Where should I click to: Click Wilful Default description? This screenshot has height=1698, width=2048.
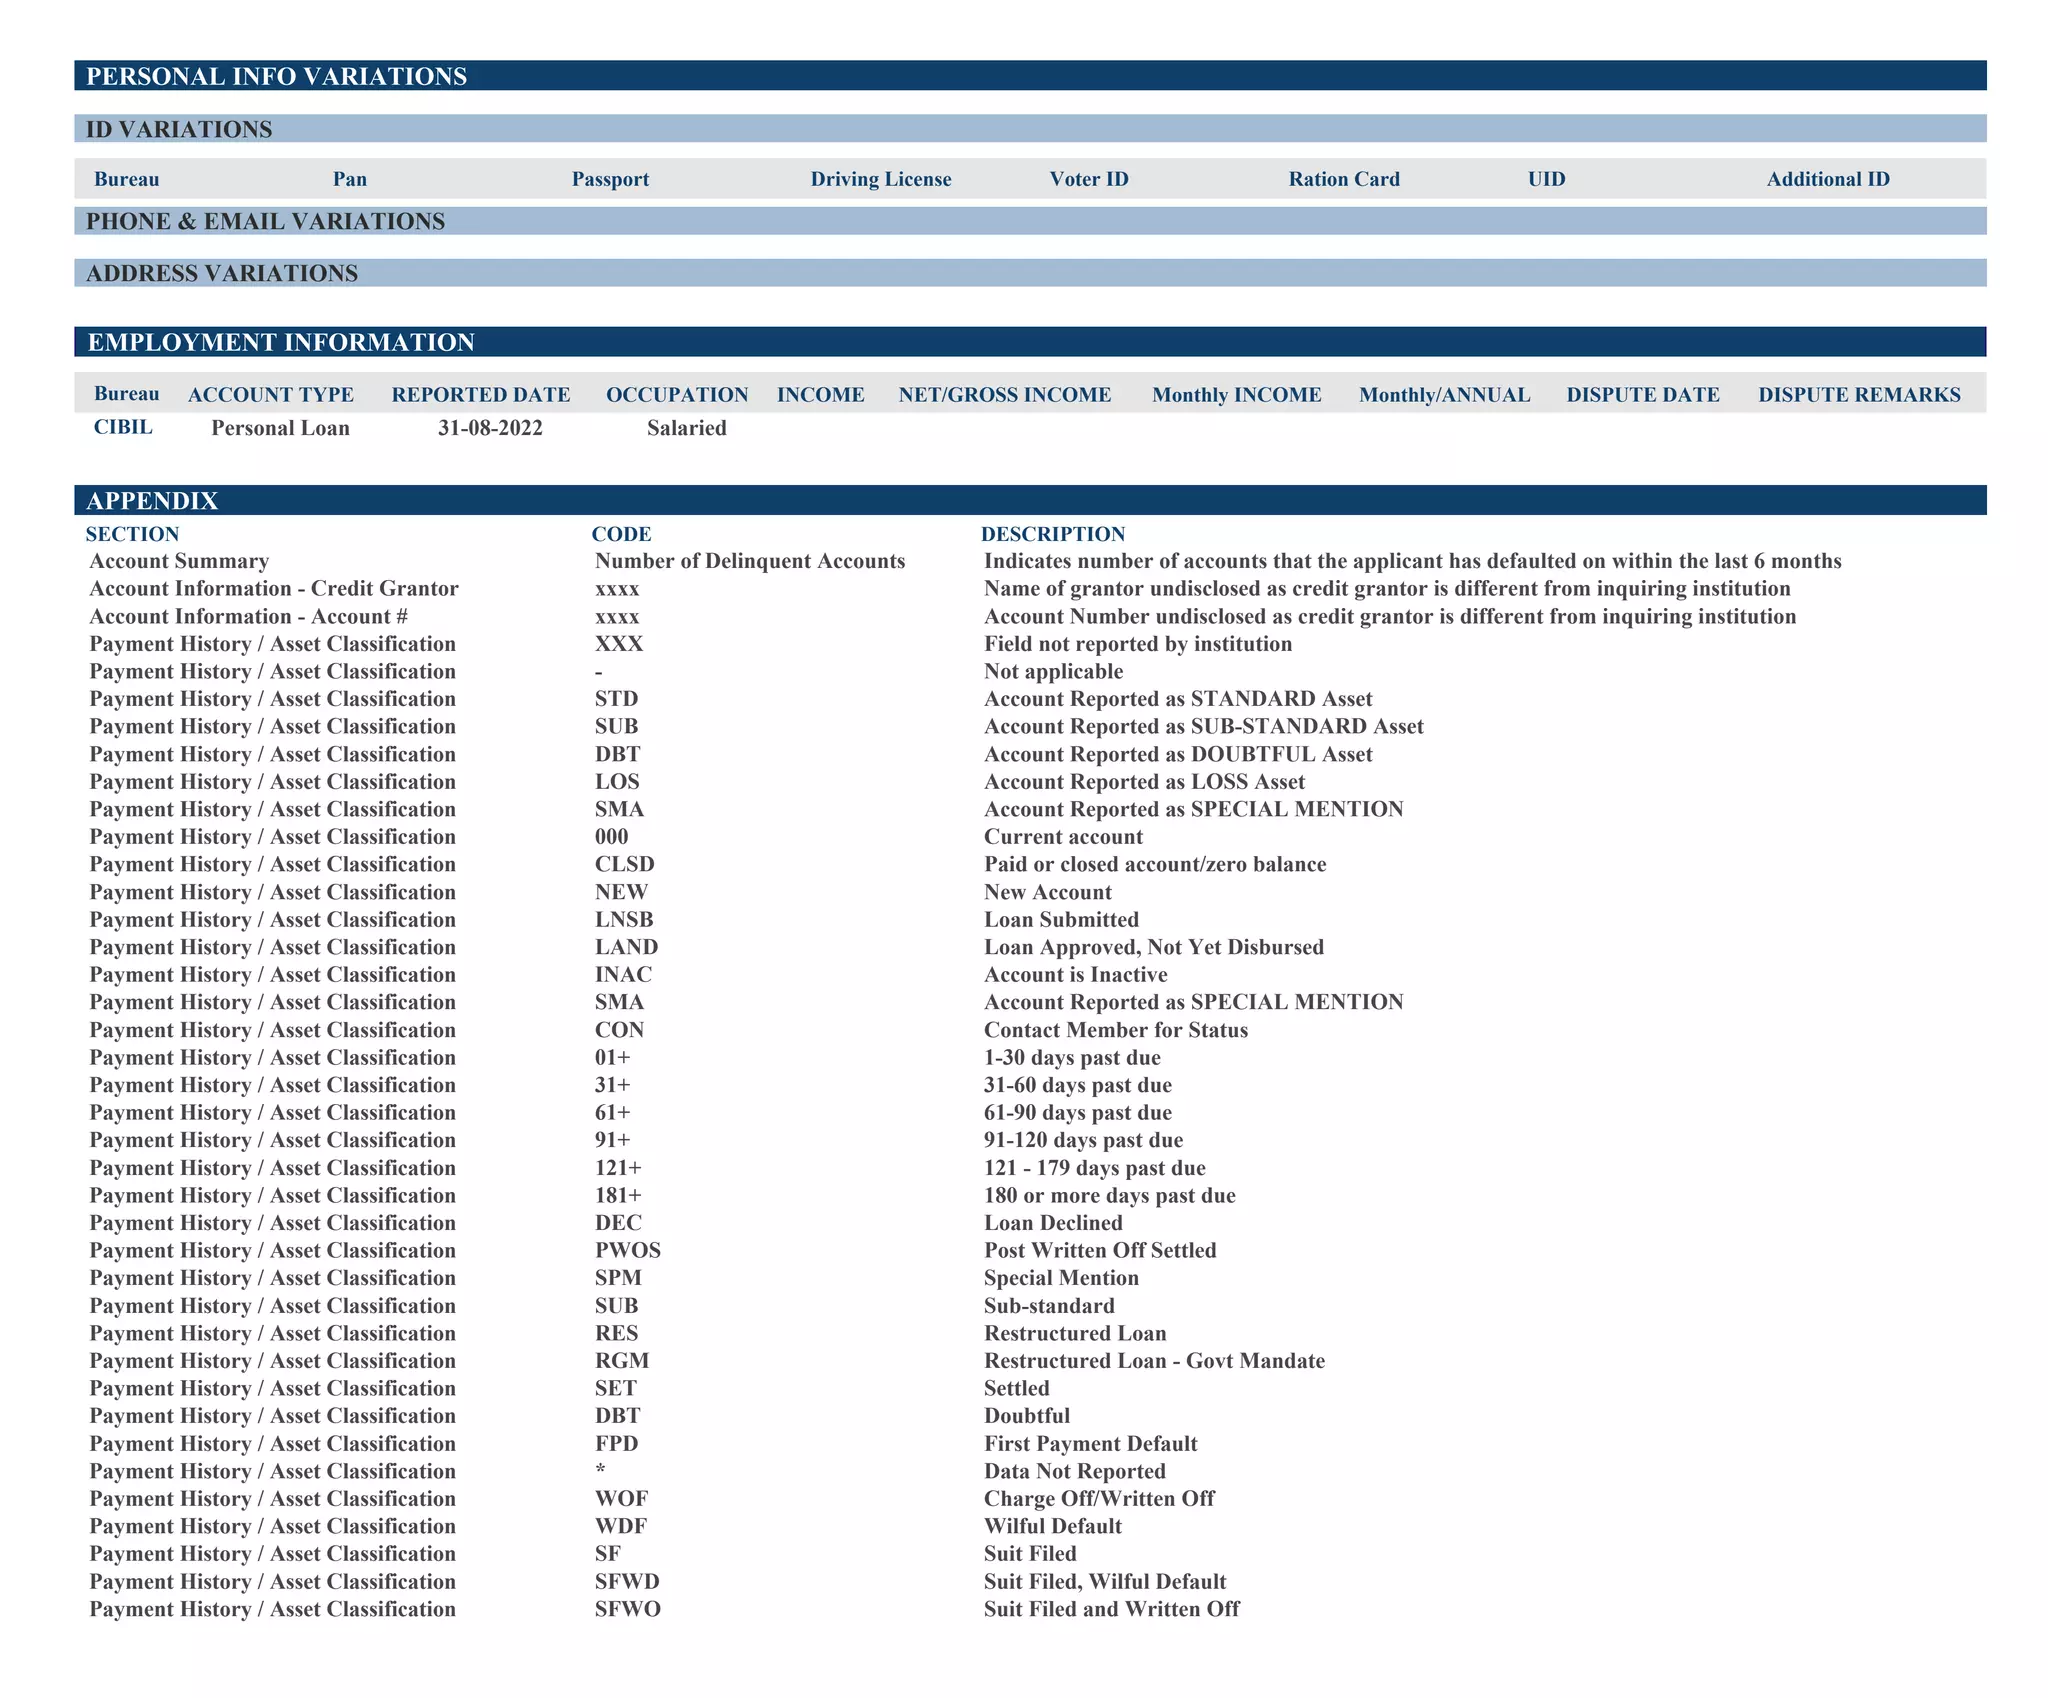click(x=1053, y=1527)
